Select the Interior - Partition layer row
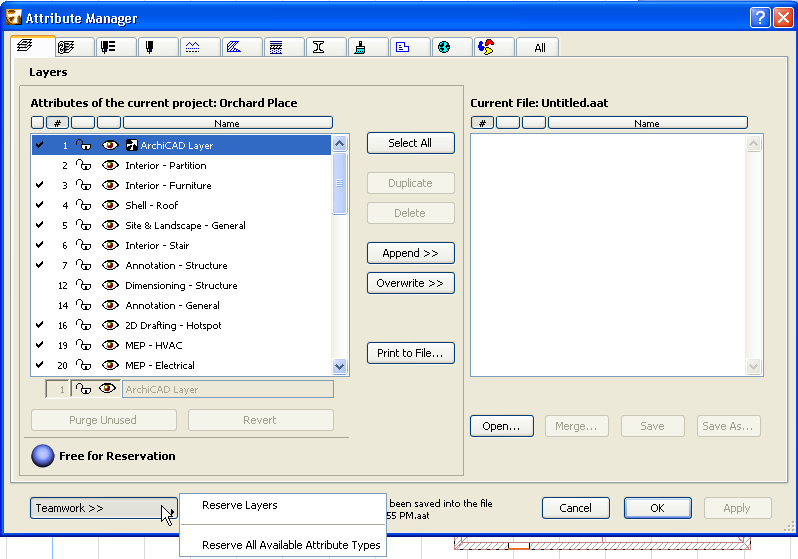This screenshot has height=559, width=798. [181, 165]
